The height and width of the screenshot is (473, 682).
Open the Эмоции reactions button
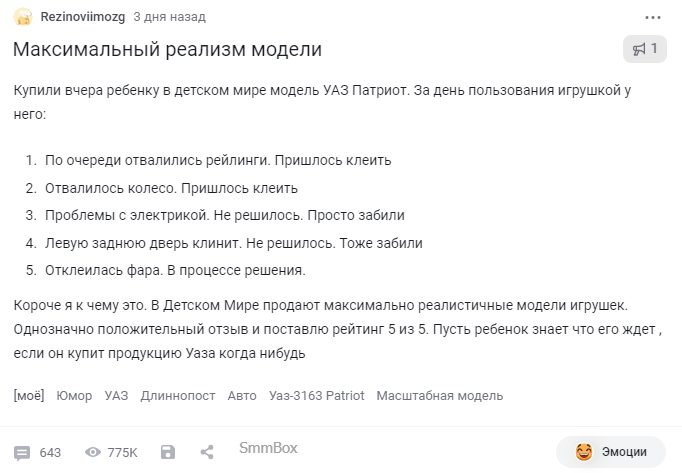pos(611,452)
